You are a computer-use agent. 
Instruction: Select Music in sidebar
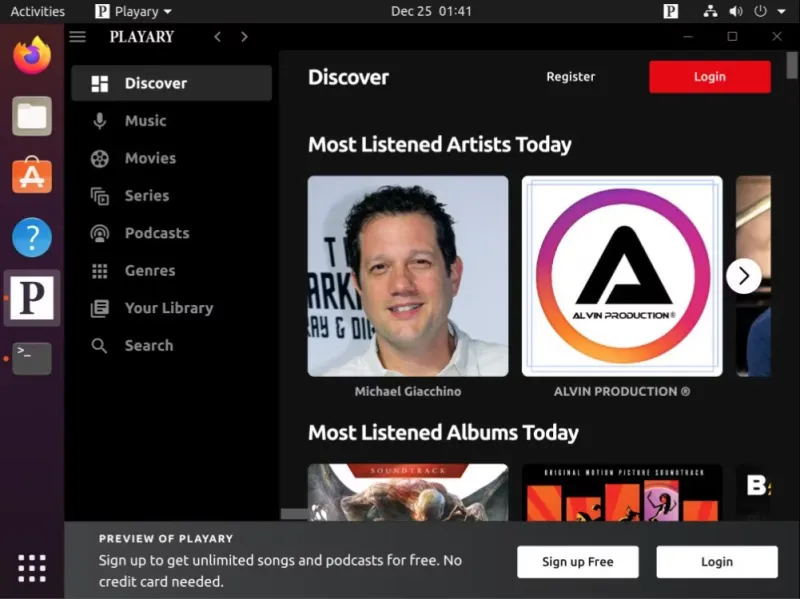(x=171, y=121)
